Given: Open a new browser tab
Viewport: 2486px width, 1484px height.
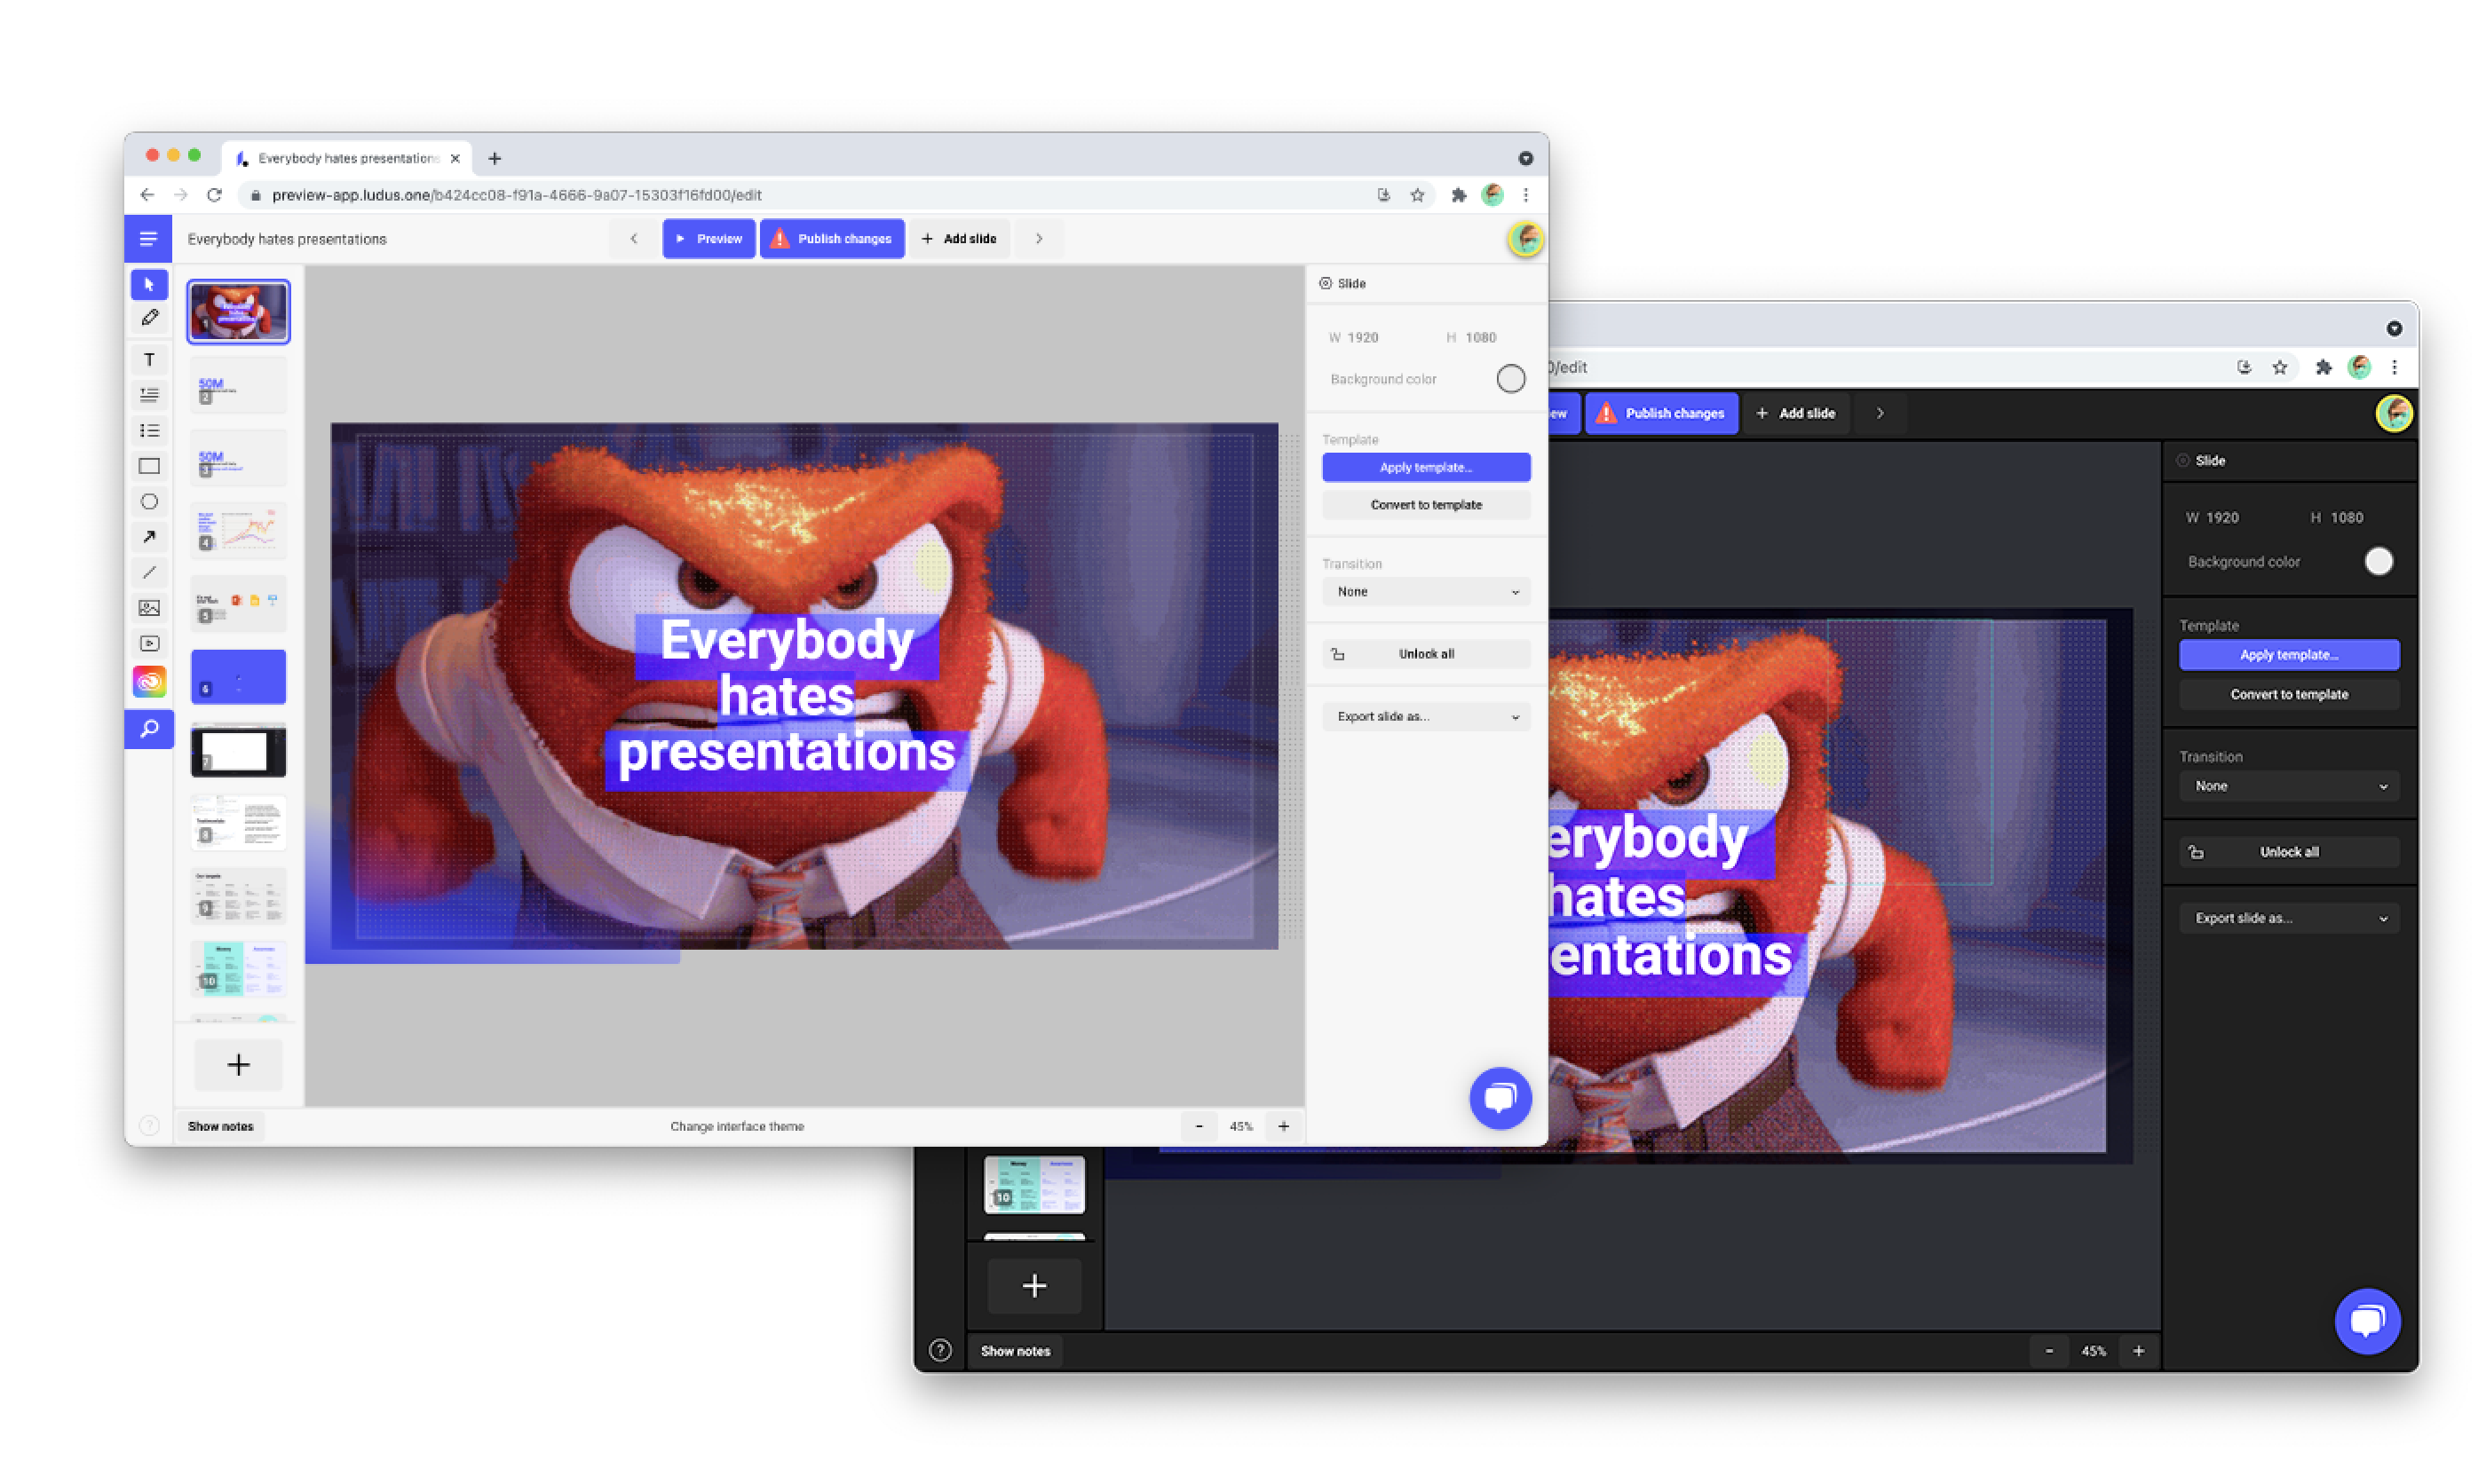Looking at the screenshot, I should click(x=495, y=158).
